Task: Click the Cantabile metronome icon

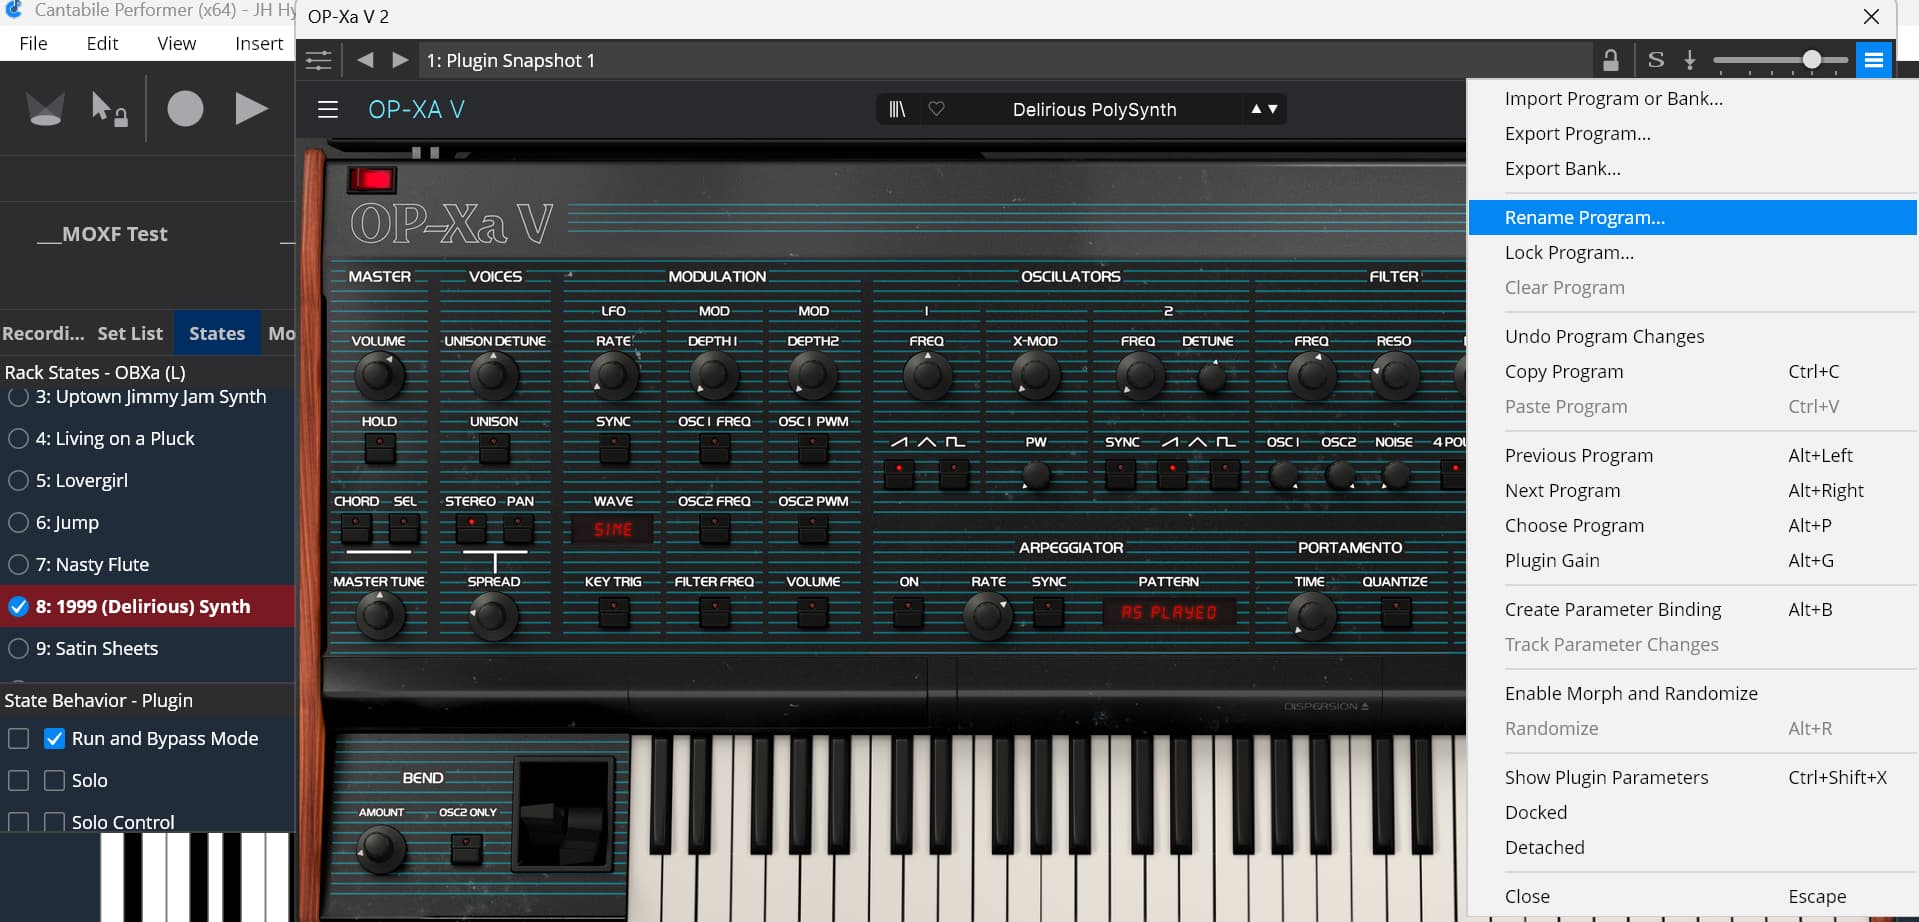Action: [x=45, y=108]
